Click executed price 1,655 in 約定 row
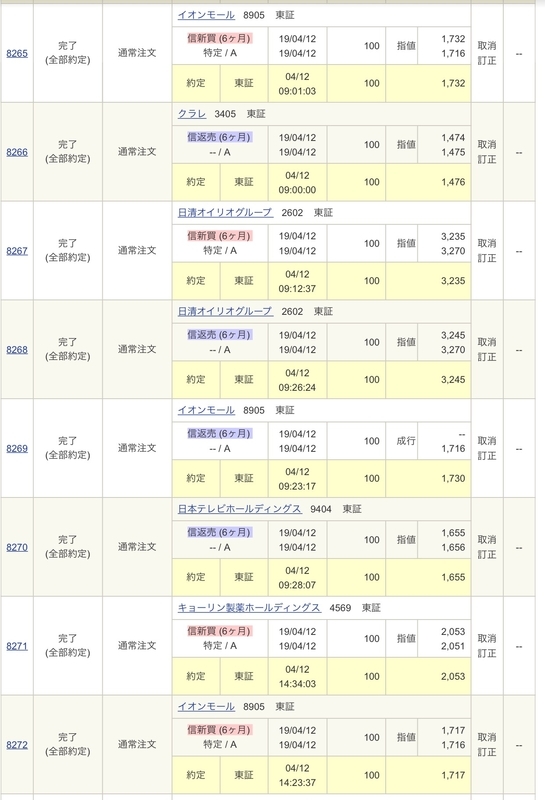This screenshot has width=545, height=800. (453, 577)
